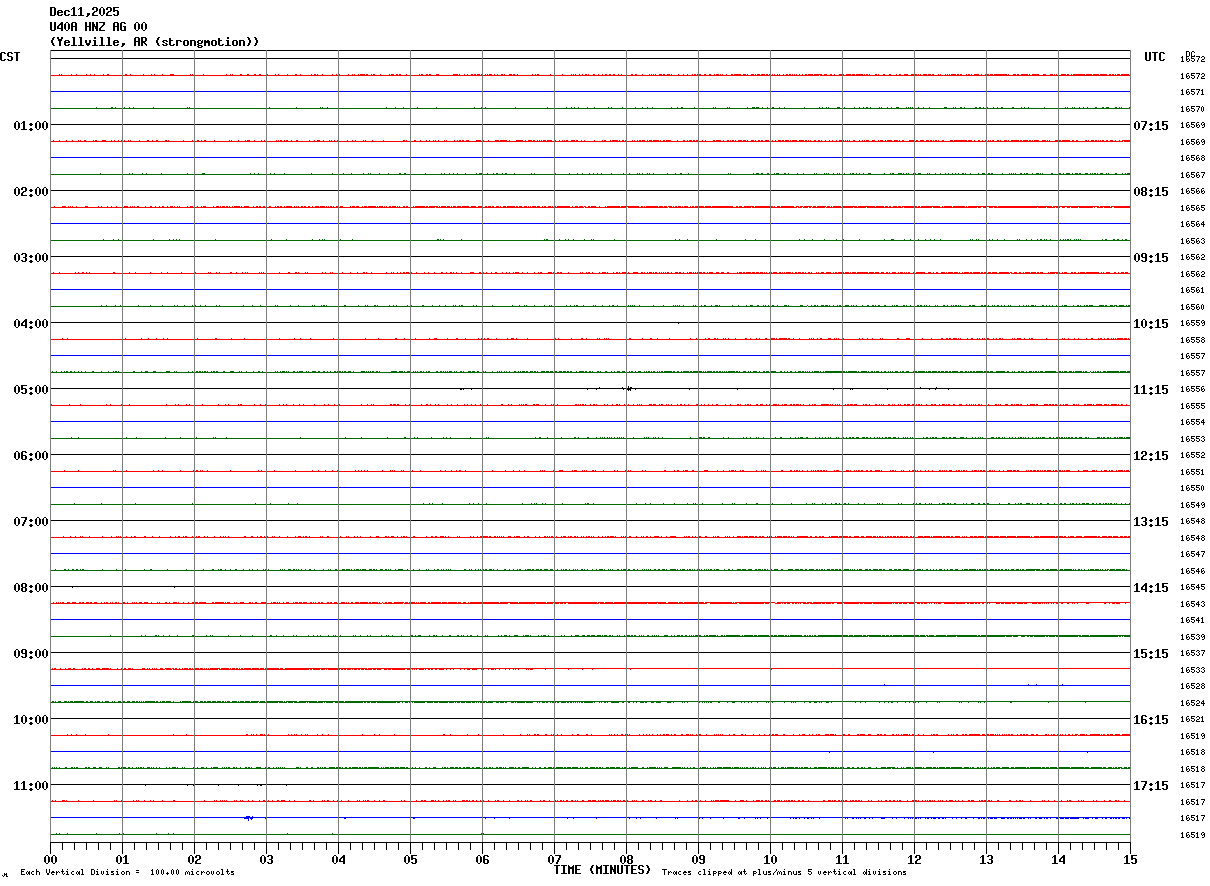The width and height of the screenshot is (1210, 886).
Task: Click the 15:15 UTC time label
Action: coord(1151,654)
